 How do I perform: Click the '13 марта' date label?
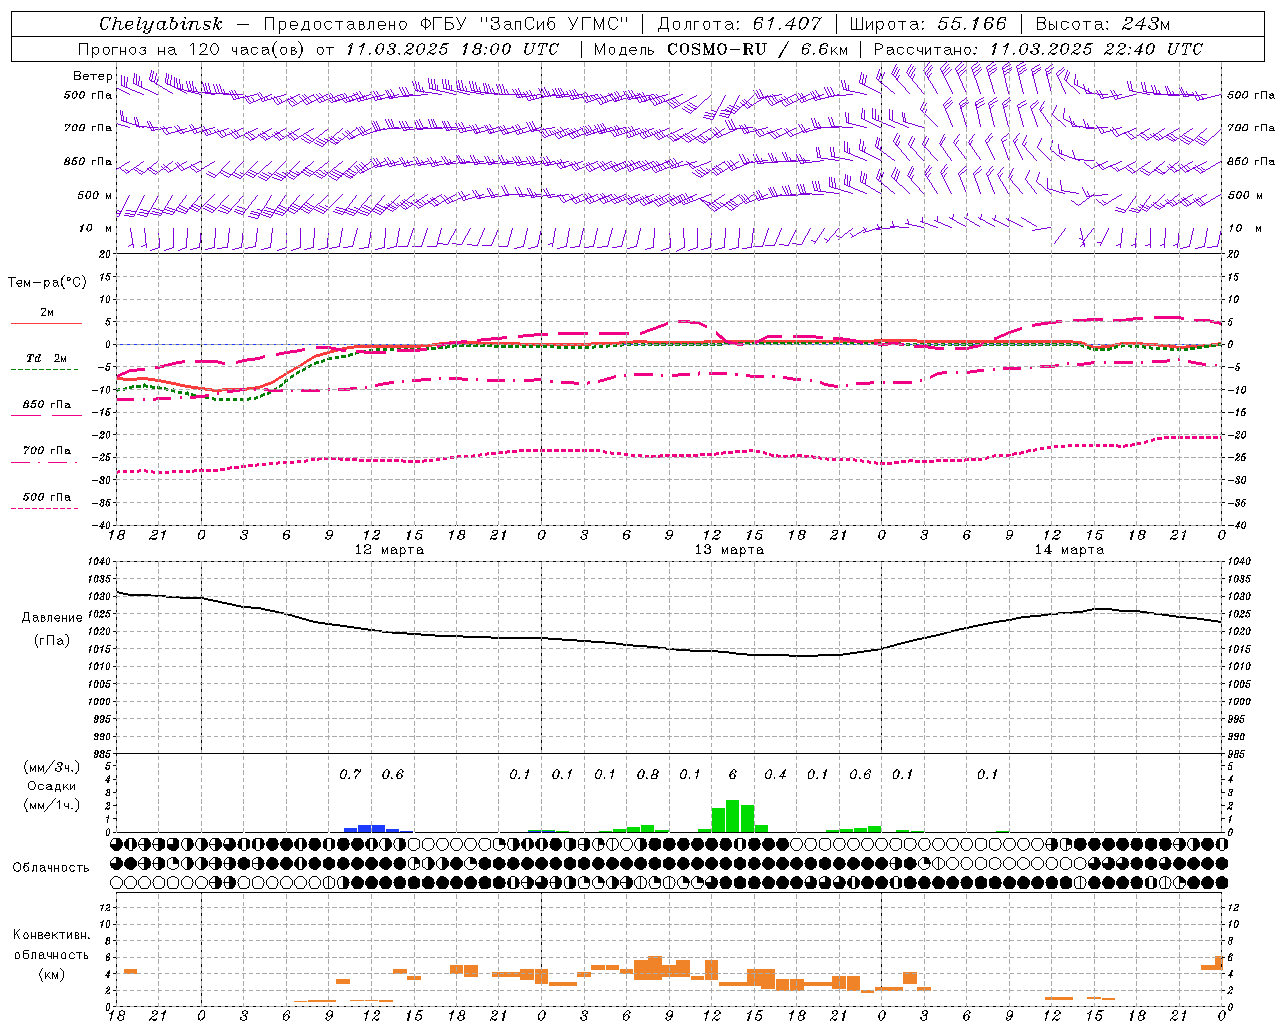(x=729, y=550)
